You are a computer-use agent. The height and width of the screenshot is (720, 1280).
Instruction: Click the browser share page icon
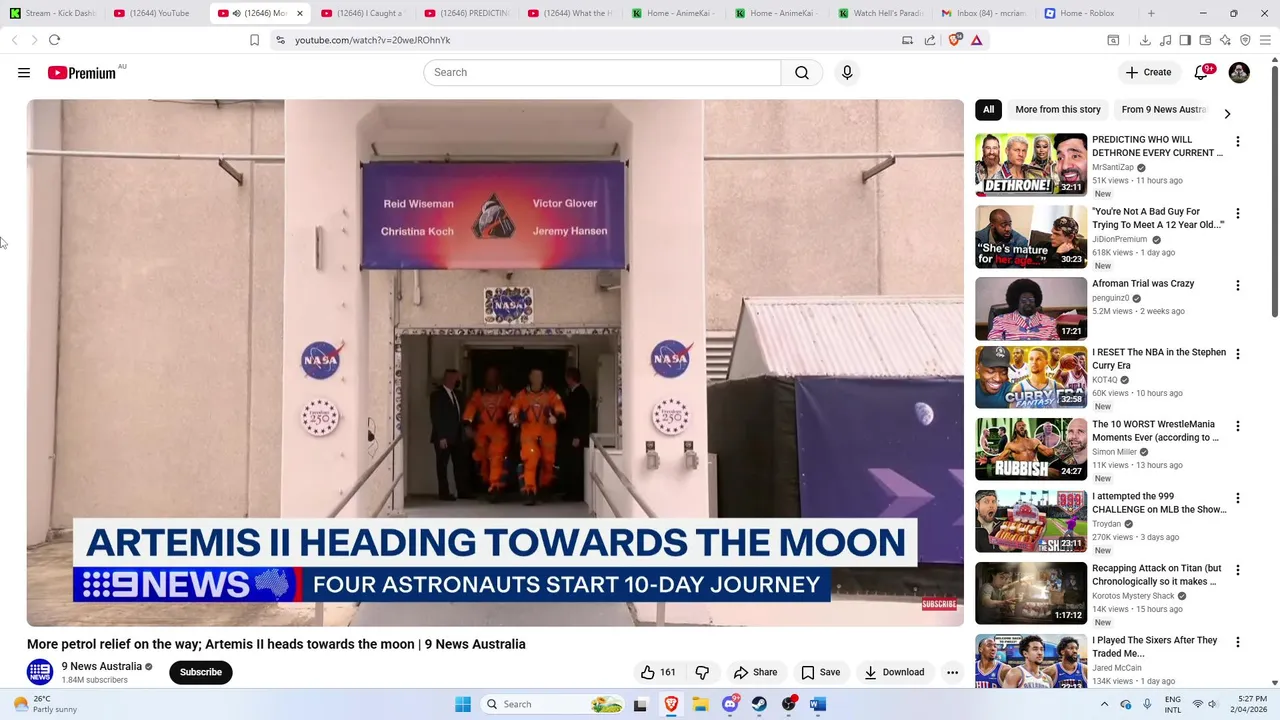(930, 40)
